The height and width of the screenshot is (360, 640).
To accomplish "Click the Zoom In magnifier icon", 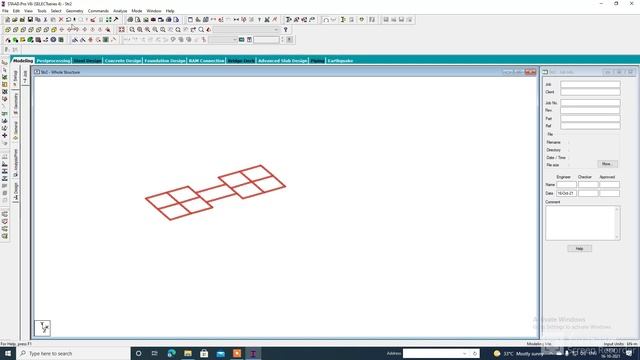I will click(x=140, y=30).
